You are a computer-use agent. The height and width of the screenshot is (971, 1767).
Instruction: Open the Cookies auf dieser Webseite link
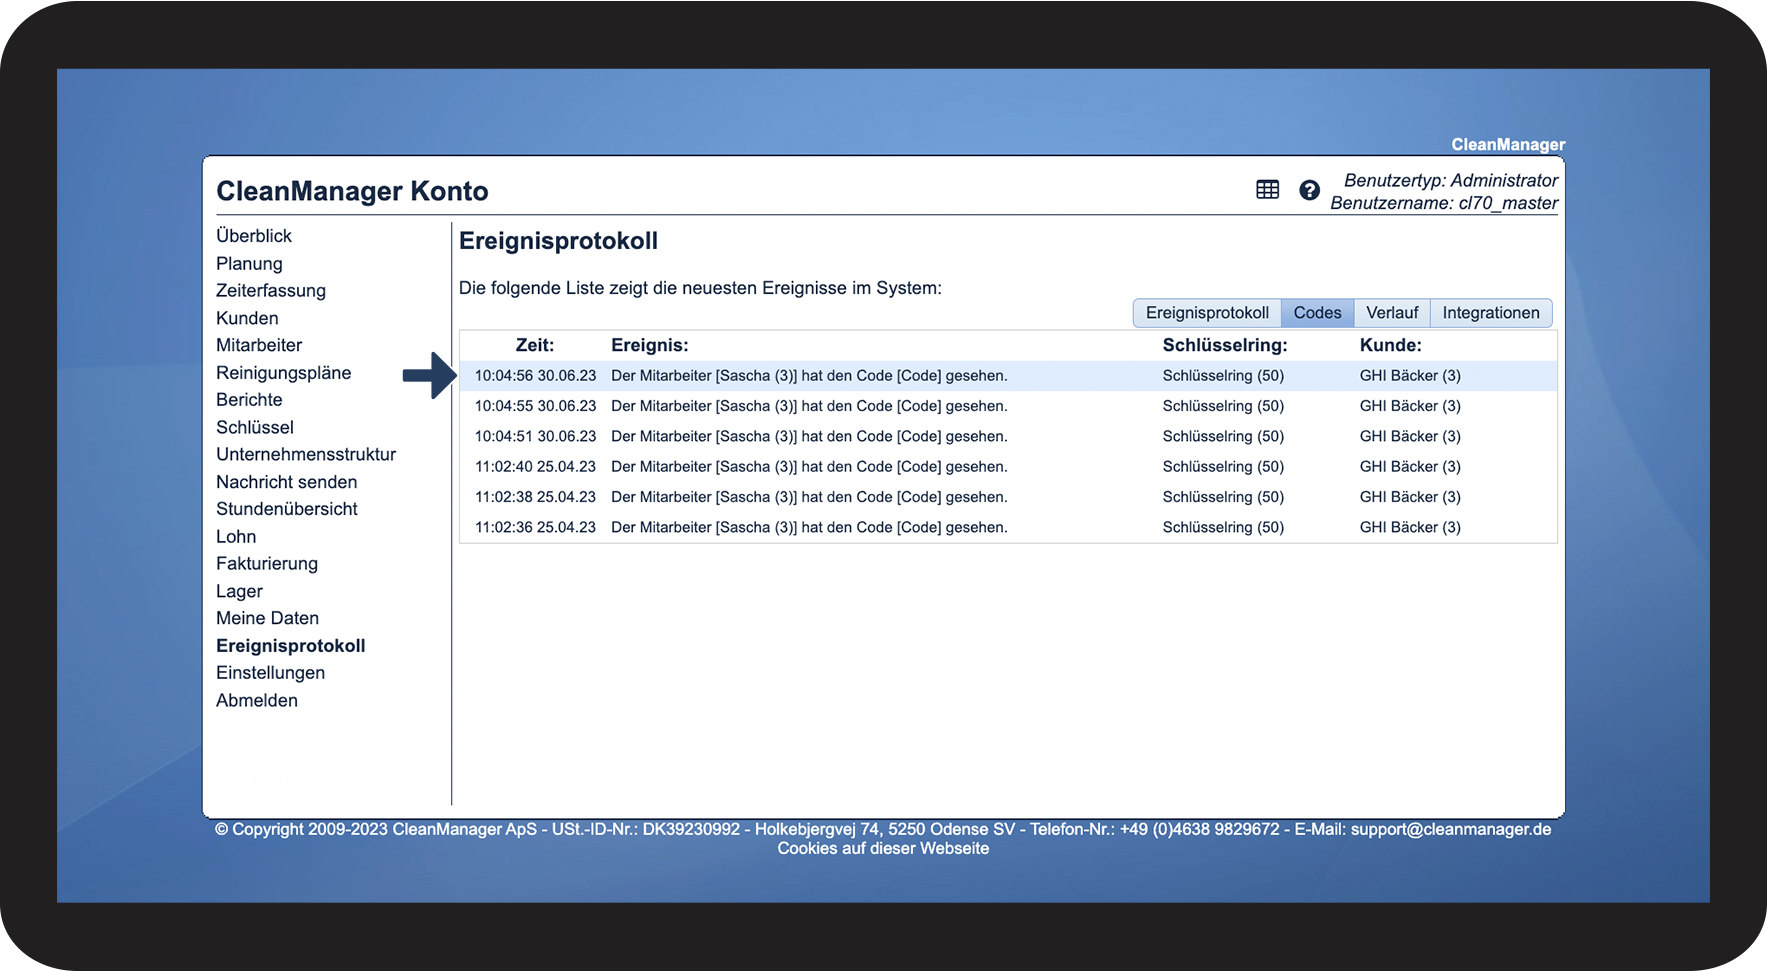pos(883,849)
